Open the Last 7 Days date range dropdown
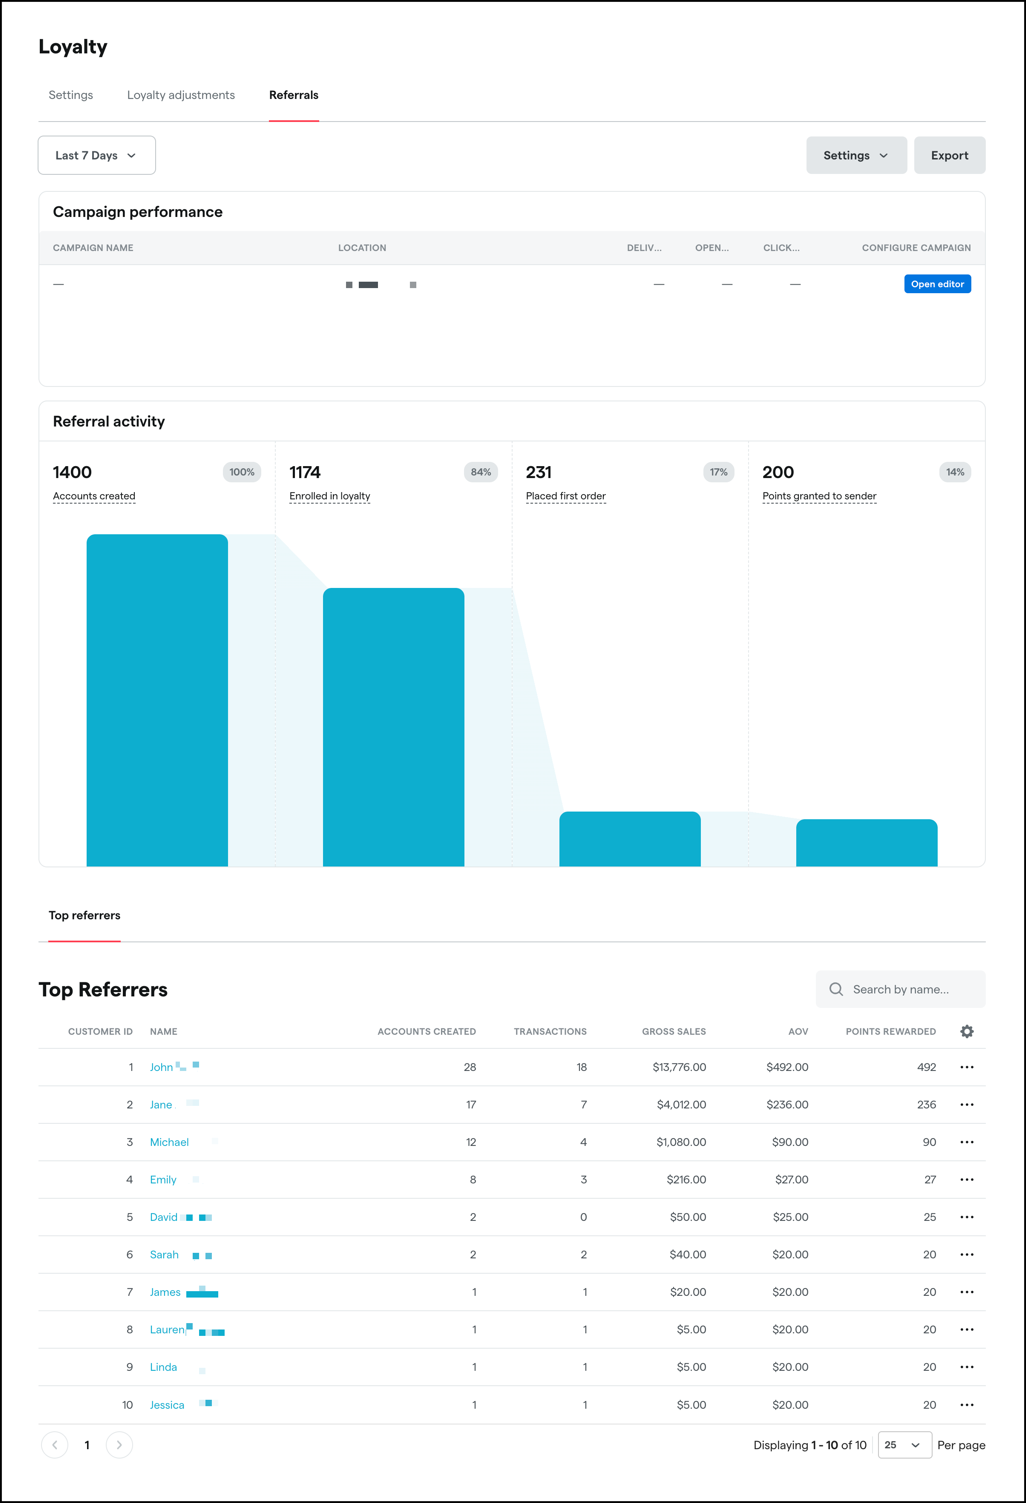This screenshot has height=1503, width=1026. pos(97,155)
